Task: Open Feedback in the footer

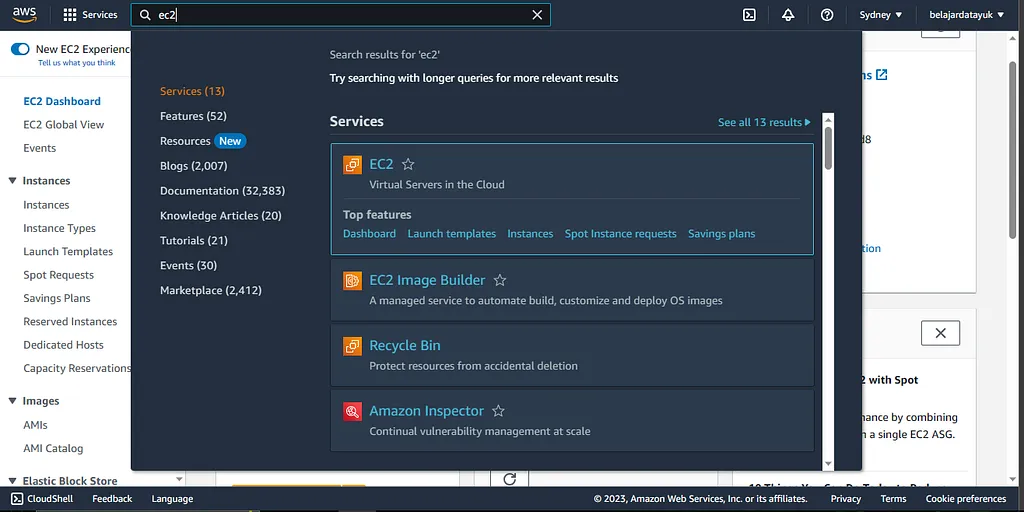Action: click(x=112, y=499)
